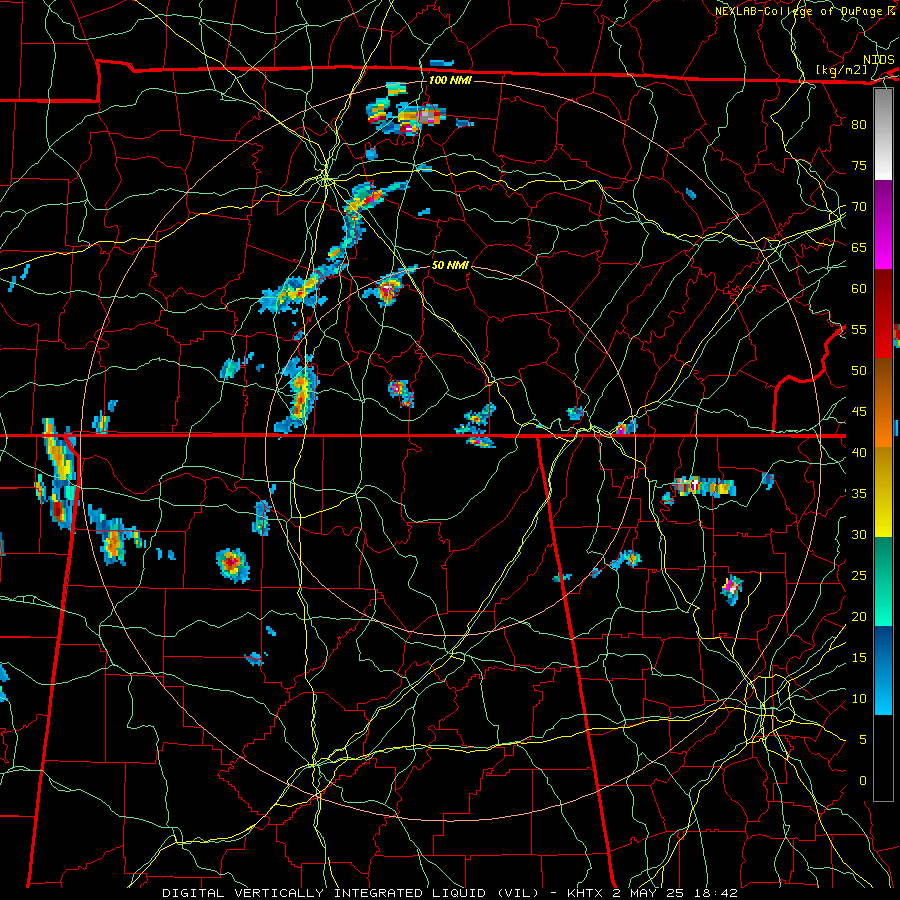Click the "5" value on the color scale
Screen dimensions: 900x900
tap(863, 739)
